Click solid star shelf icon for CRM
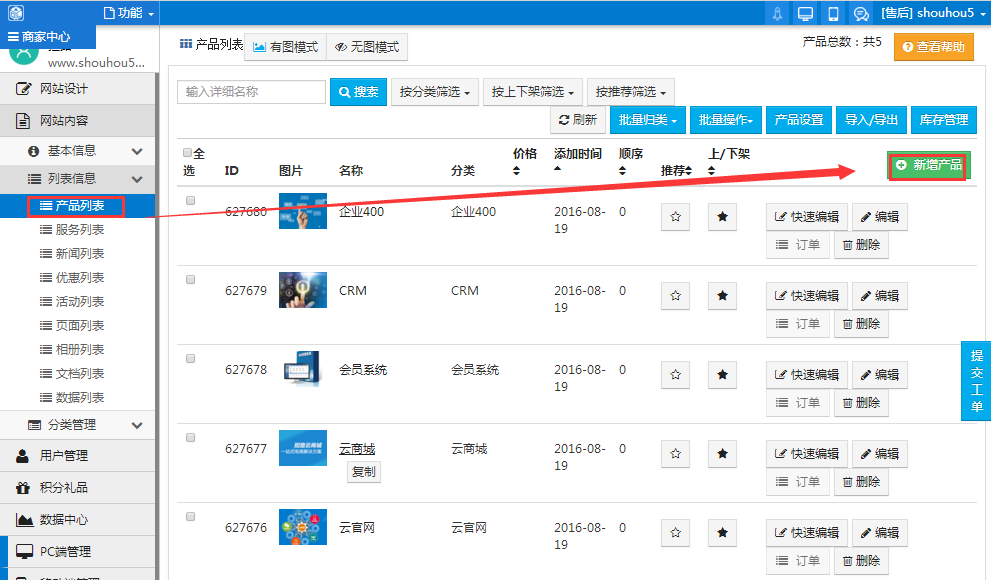This screenshot has width=991, height=580. [x=722, y=296]
